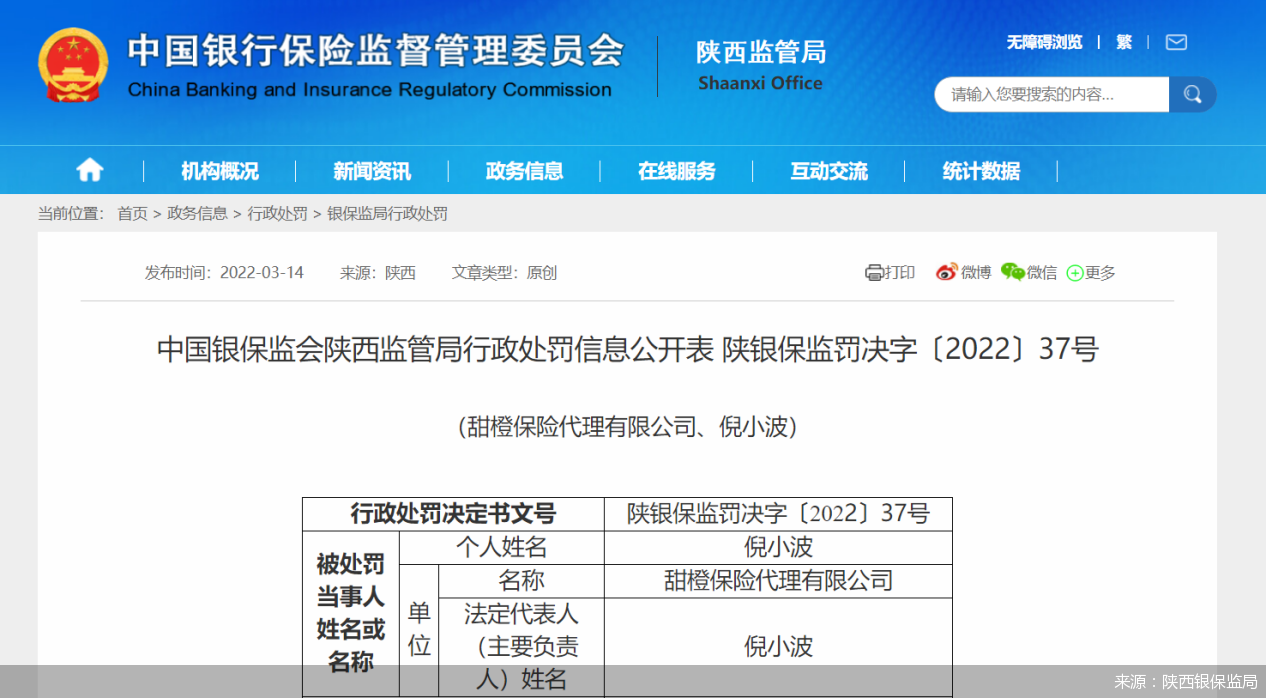Select the 政务信息 navigation item
Image resolution: width=1266 pixels, height=698 pixels.
[524, 171]
